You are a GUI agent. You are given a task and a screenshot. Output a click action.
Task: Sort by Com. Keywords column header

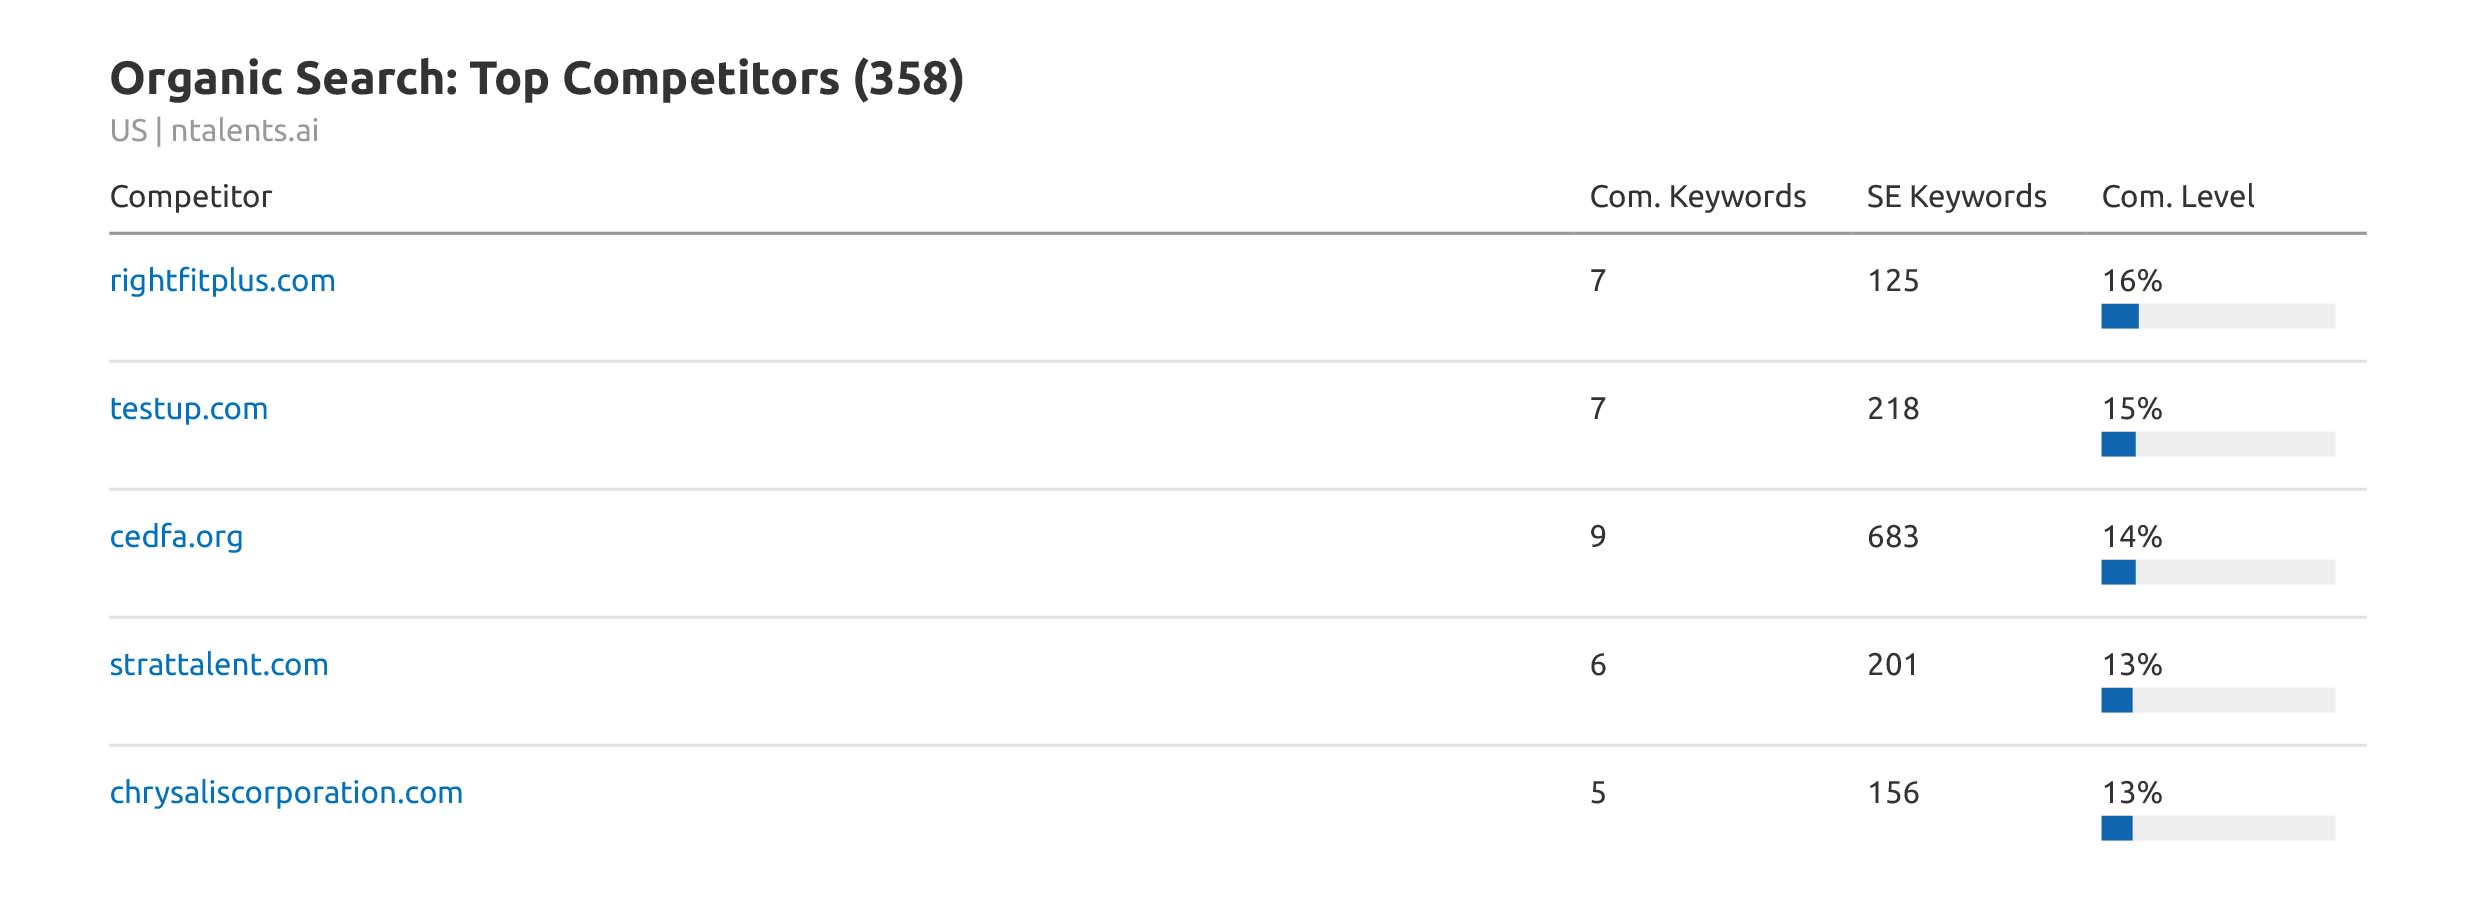[x=1697, y=197]
